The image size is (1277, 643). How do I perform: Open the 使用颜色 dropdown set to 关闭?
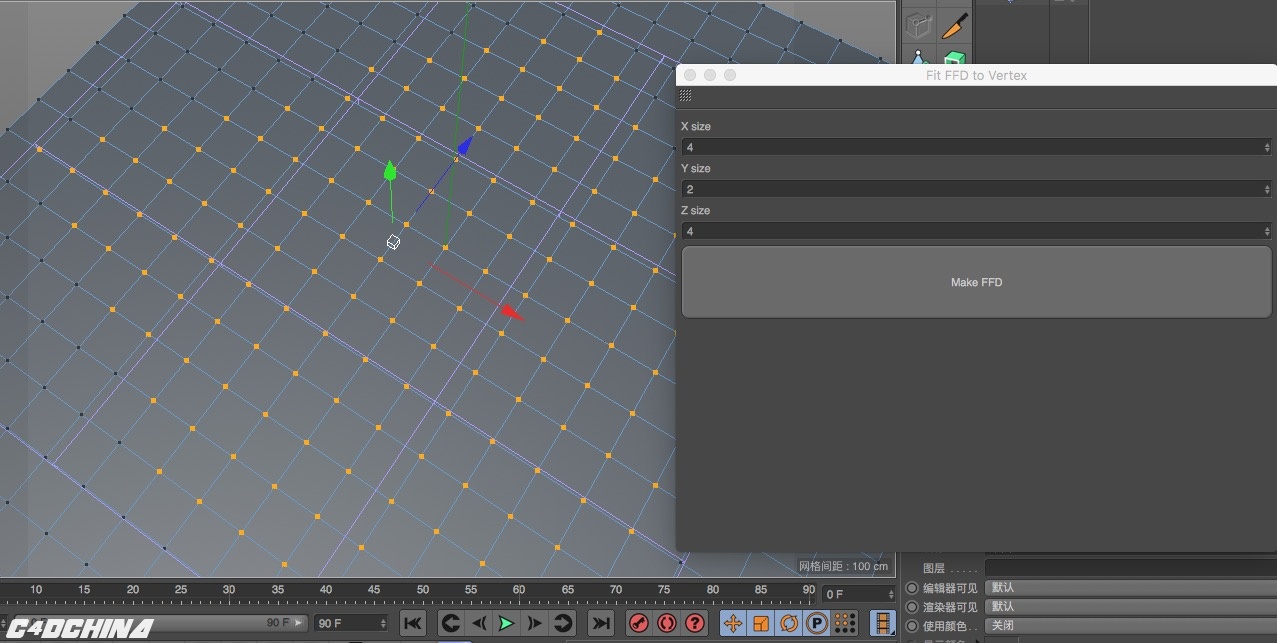coord(1130,626)
